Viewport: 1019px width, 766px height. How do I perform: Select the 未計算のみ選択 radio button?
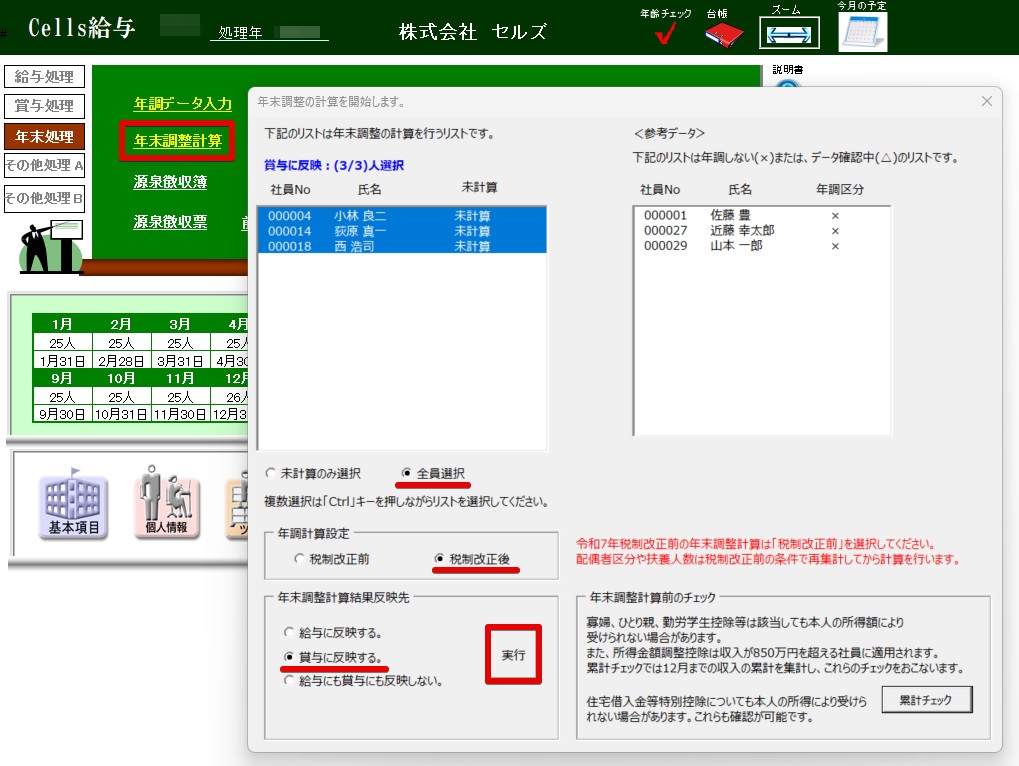coord(271,474)
